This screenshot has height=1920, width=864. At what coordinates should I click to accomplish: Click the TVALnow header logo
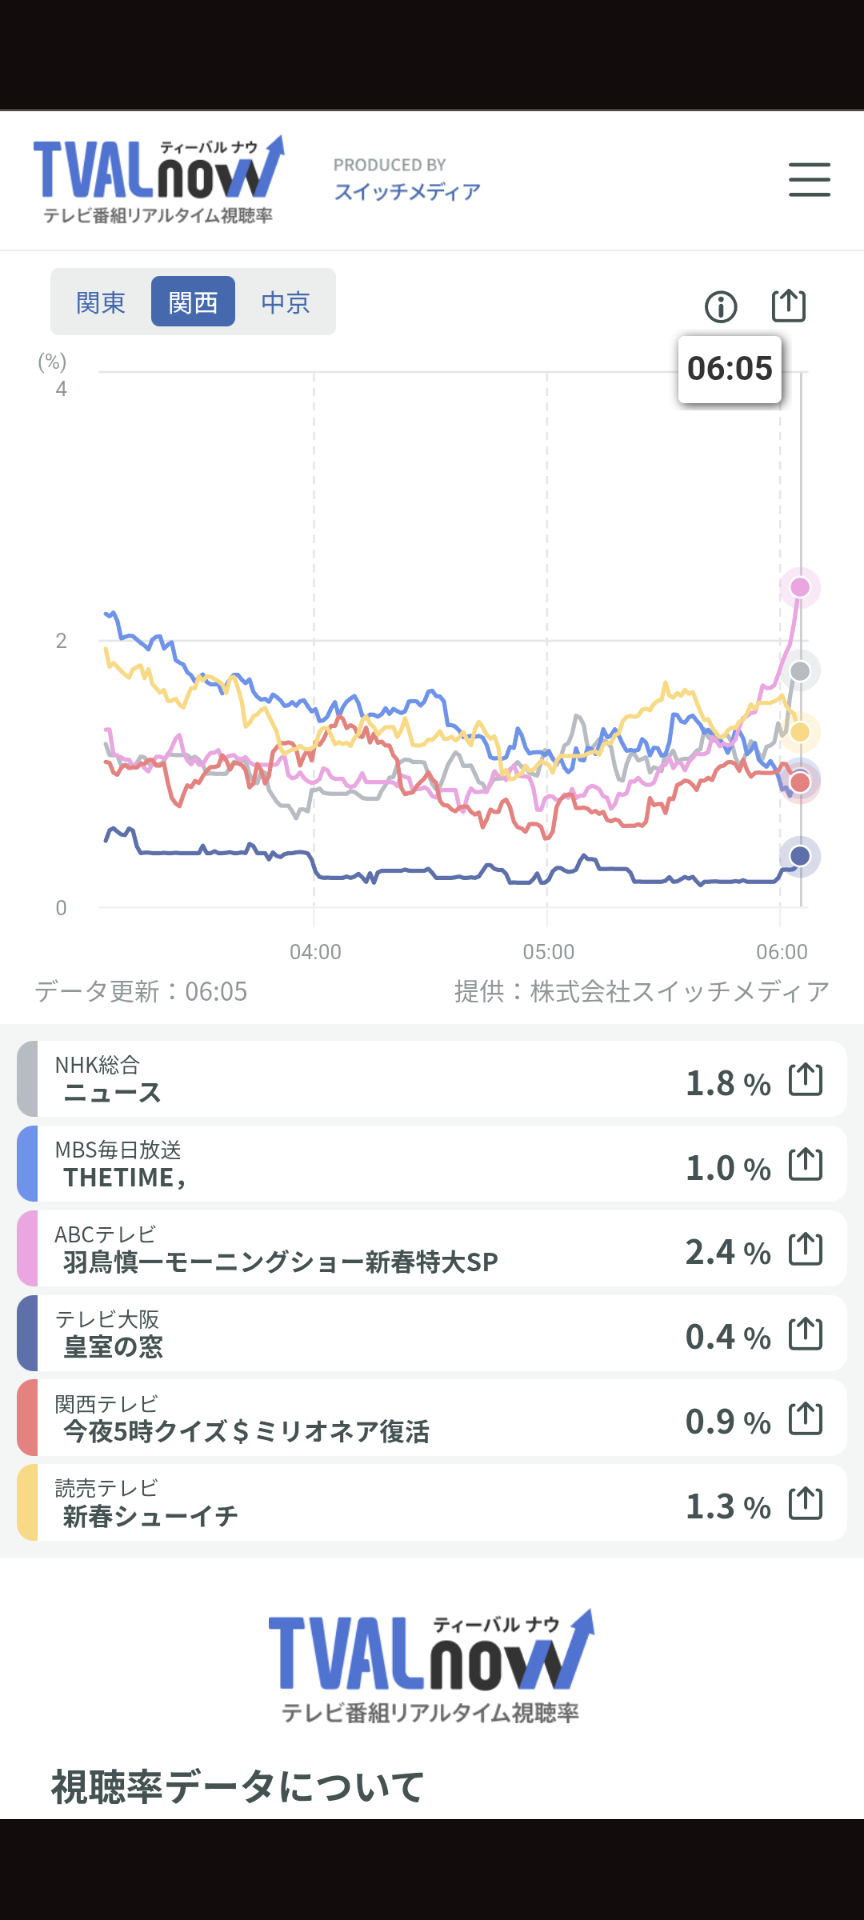click(x=158, y=180)
